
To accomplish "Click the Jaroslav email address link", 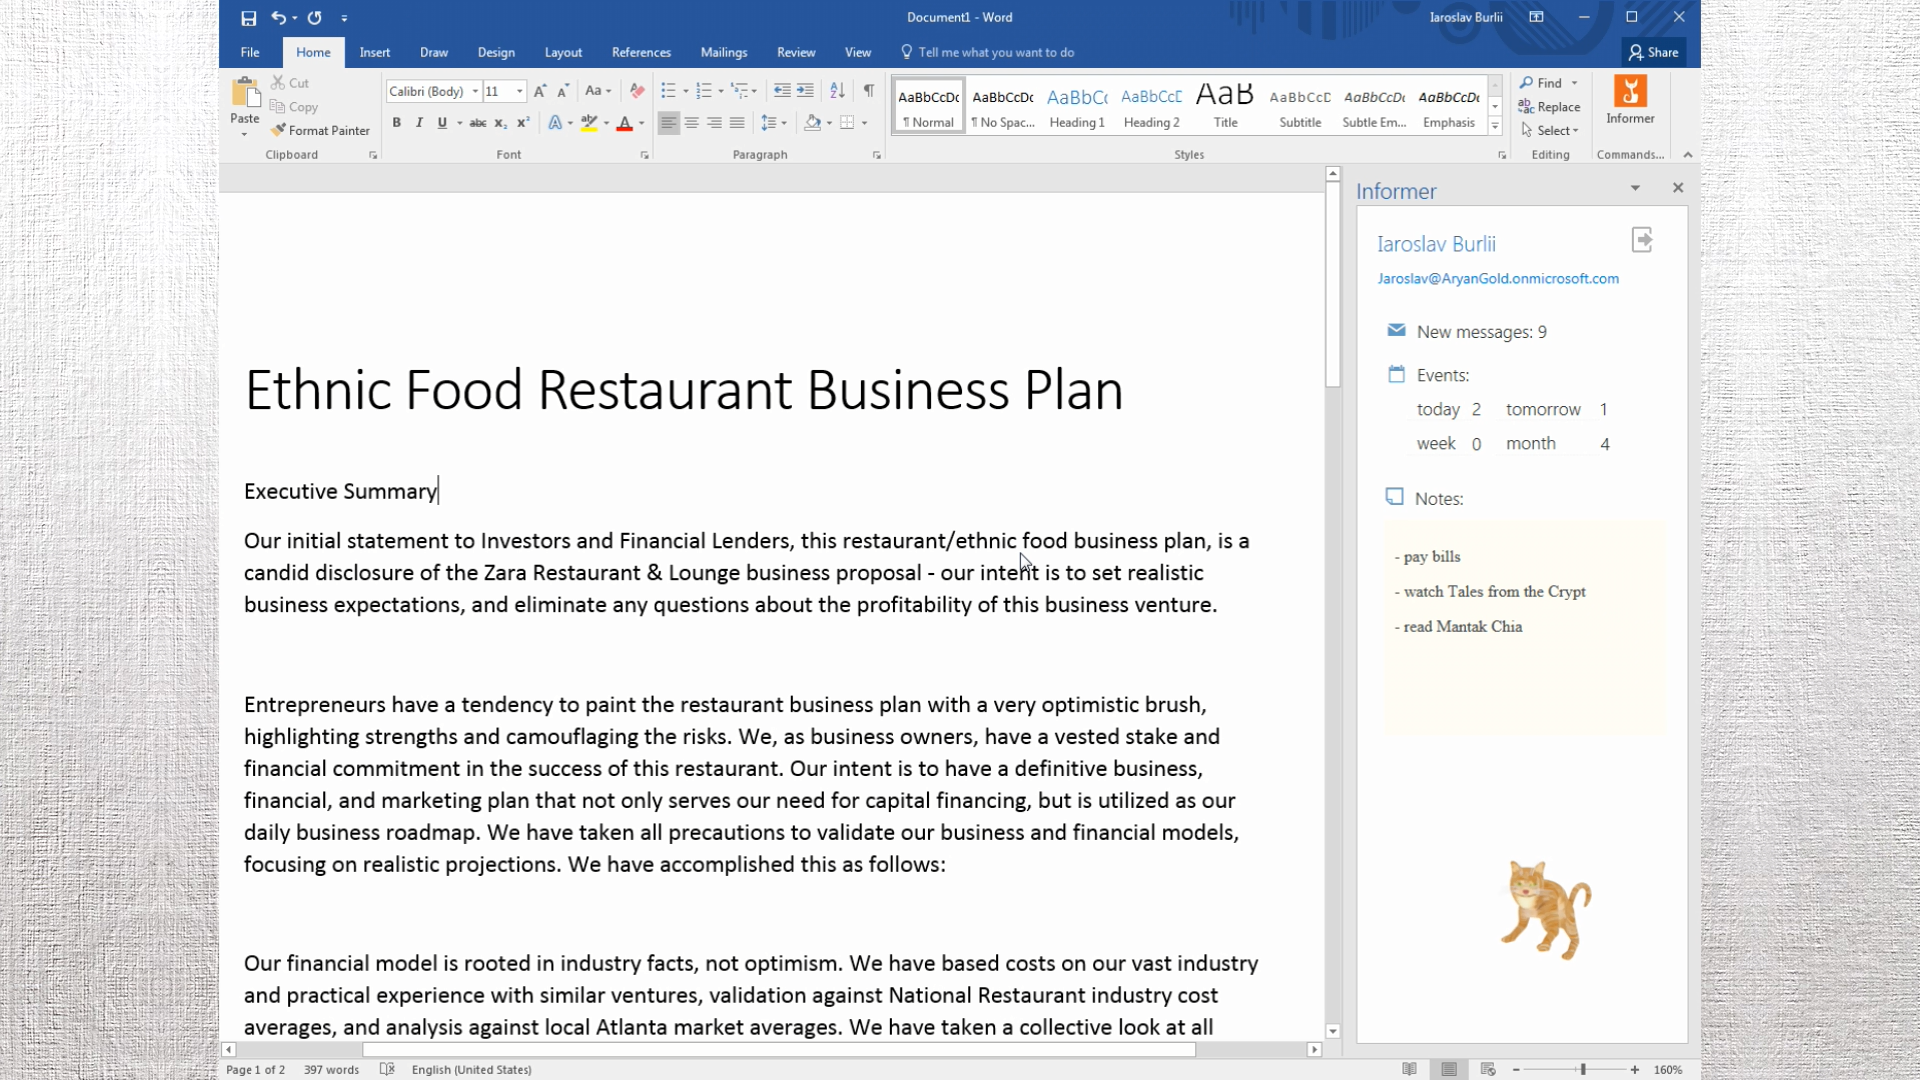I will pos(1497,279).
